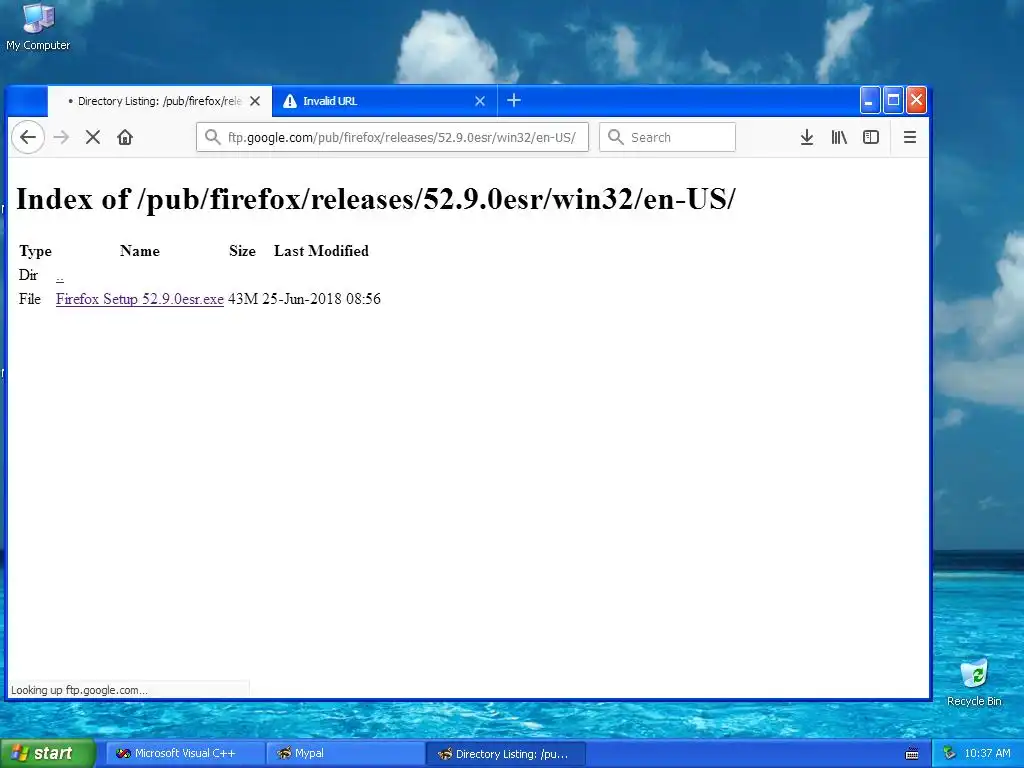Switch to Microsoft Visual C++ taskbar item

[x=185, y=754]
